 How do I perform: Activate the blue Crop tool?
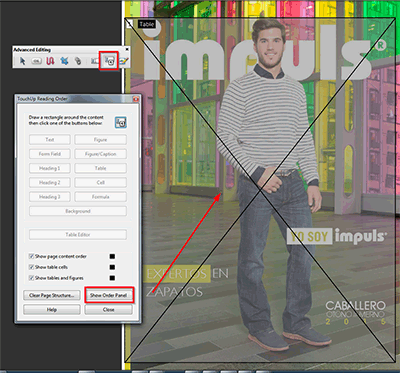point(64,61)
